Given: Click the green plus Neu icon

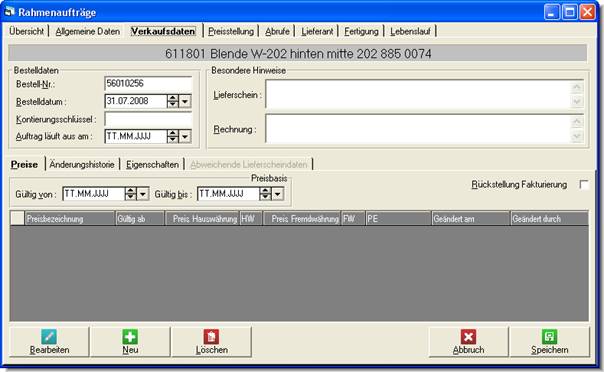Looking at the screenshot, I should coord(130,337).
